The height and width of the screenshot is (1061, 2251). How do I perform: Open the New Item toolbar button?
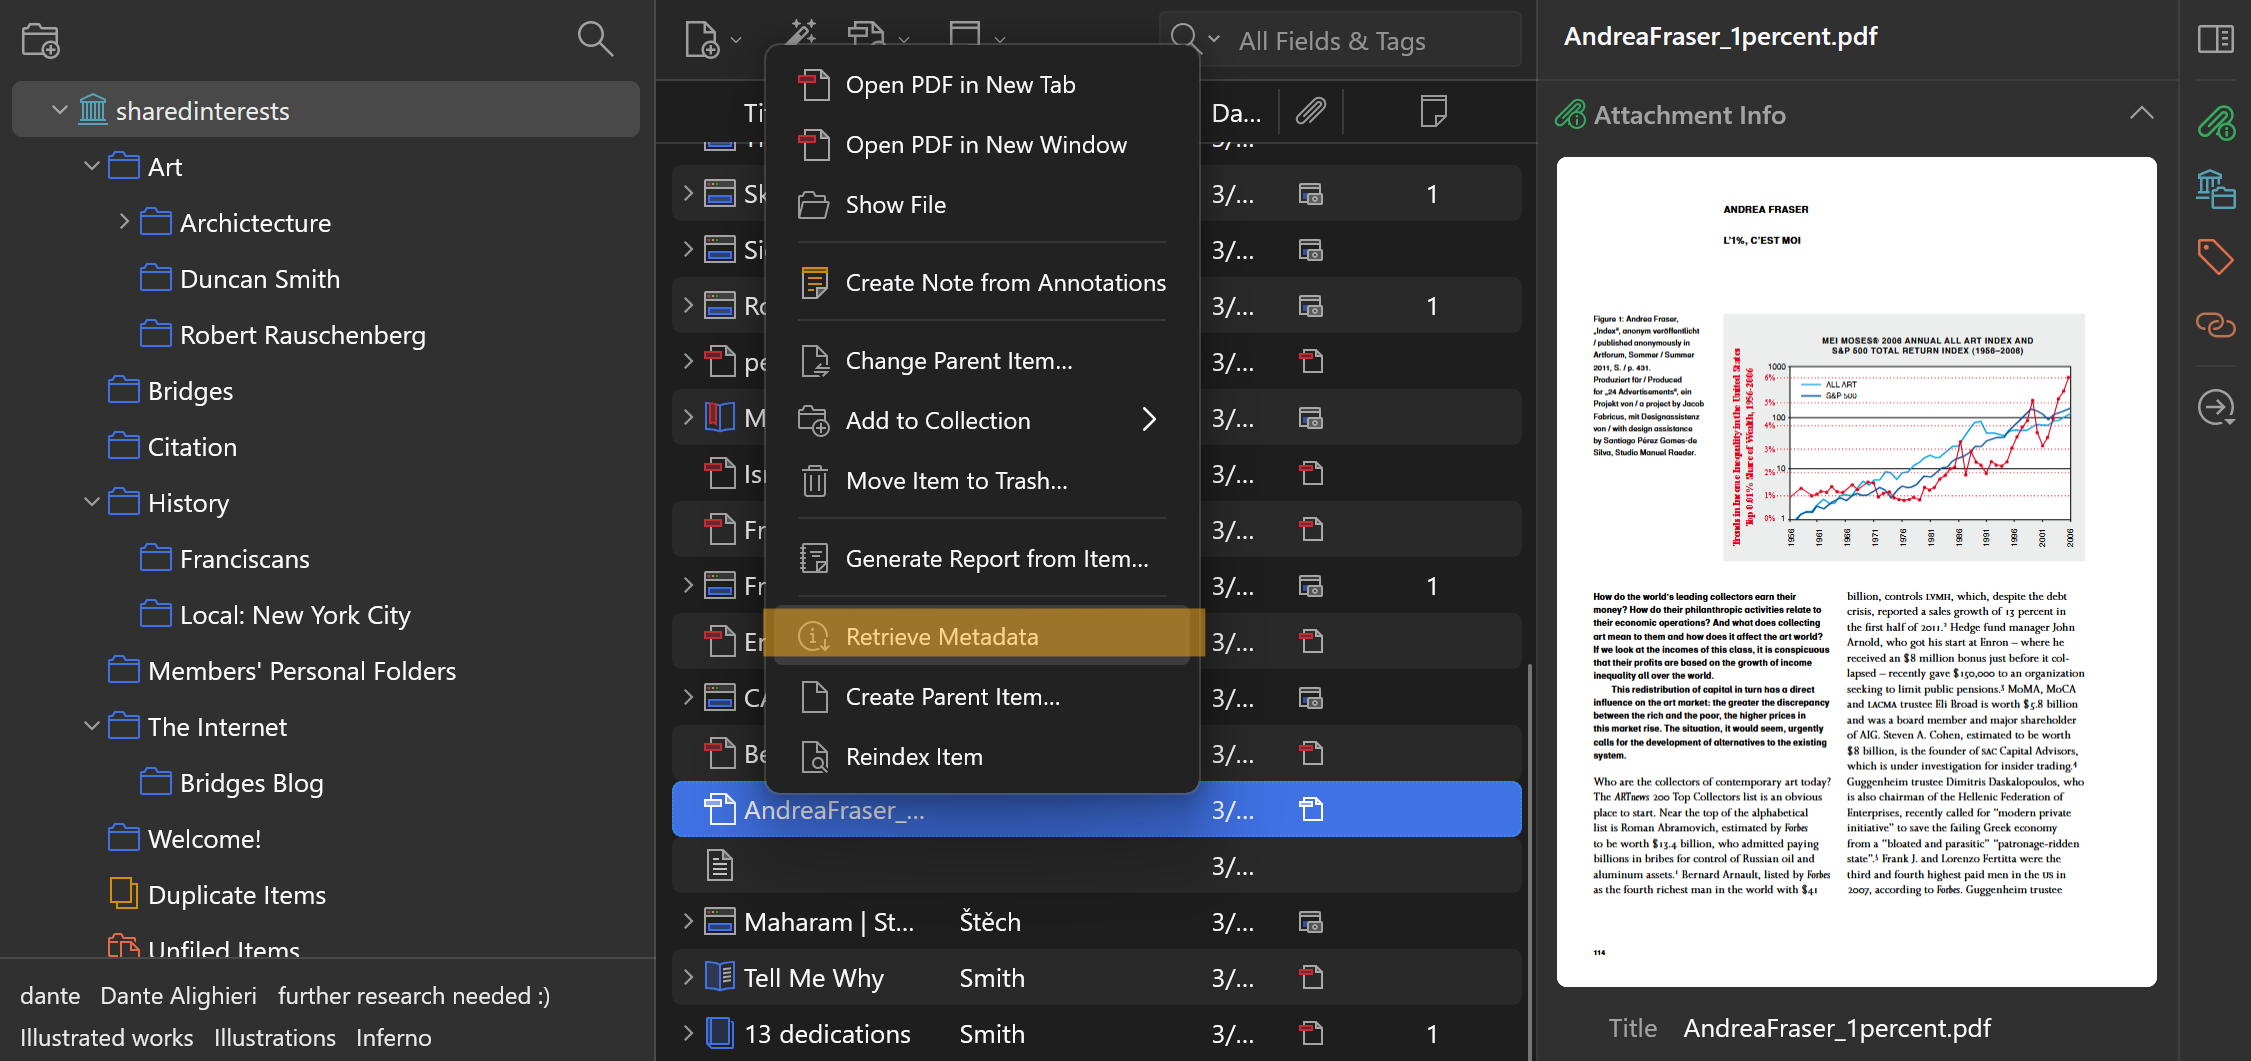[x=703, y=40]
